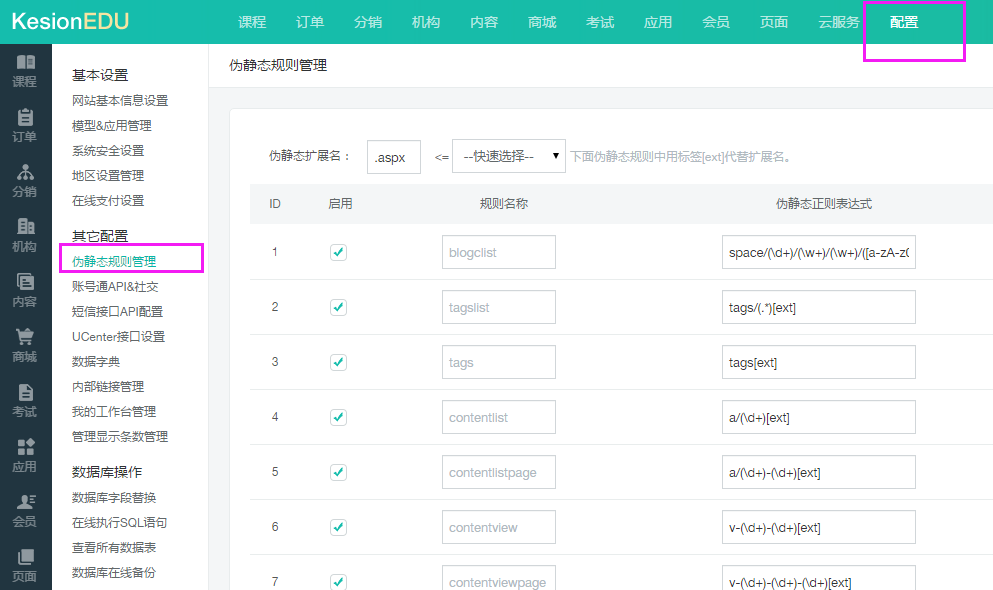The width and height of the screenshot is (993, 590).
Task: Click the 伪静态扩展名 .aspx input field
Action: click(x=393, y=157)
